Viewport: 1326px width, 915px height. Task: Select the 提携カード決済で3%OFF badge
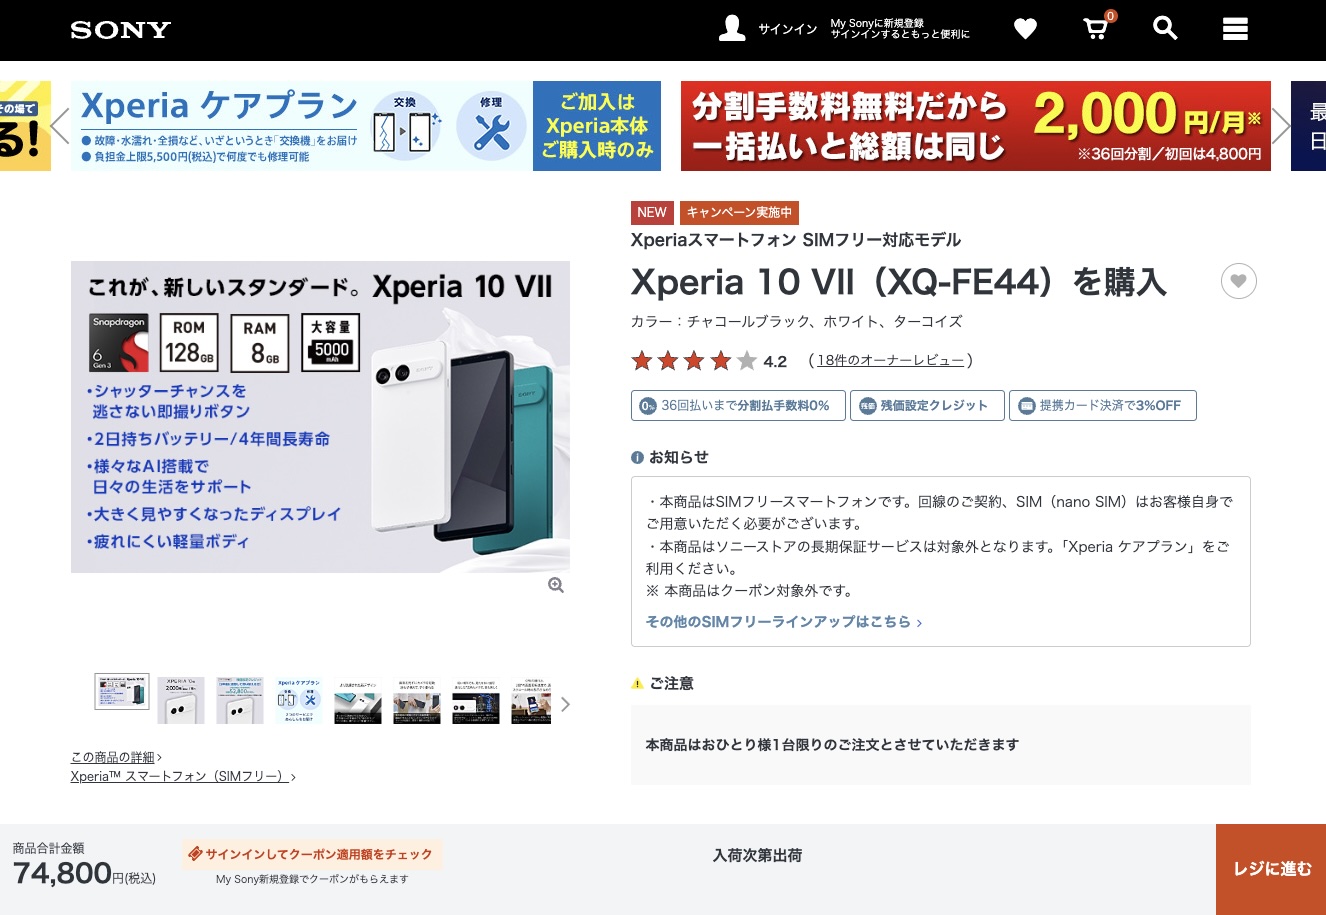tap(1102, 405)
